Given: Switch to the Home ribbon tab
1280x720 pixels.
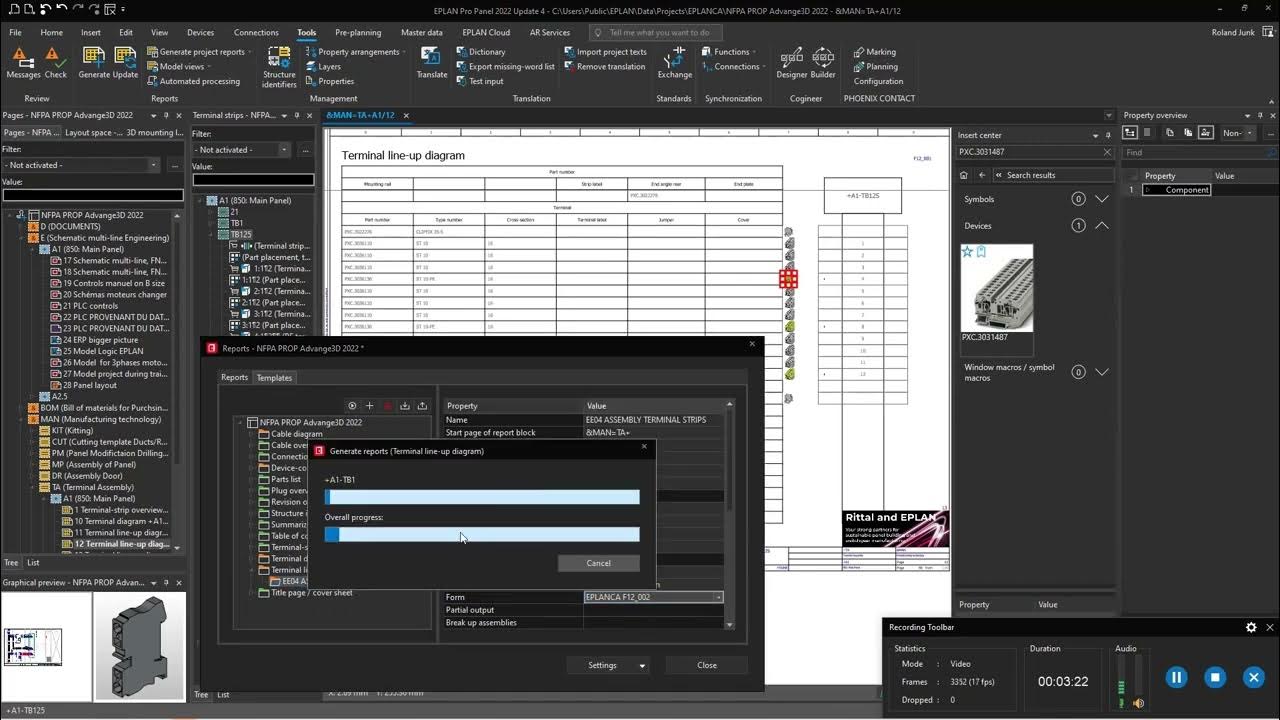Looking at the screenshot, I should coord(51,32).
